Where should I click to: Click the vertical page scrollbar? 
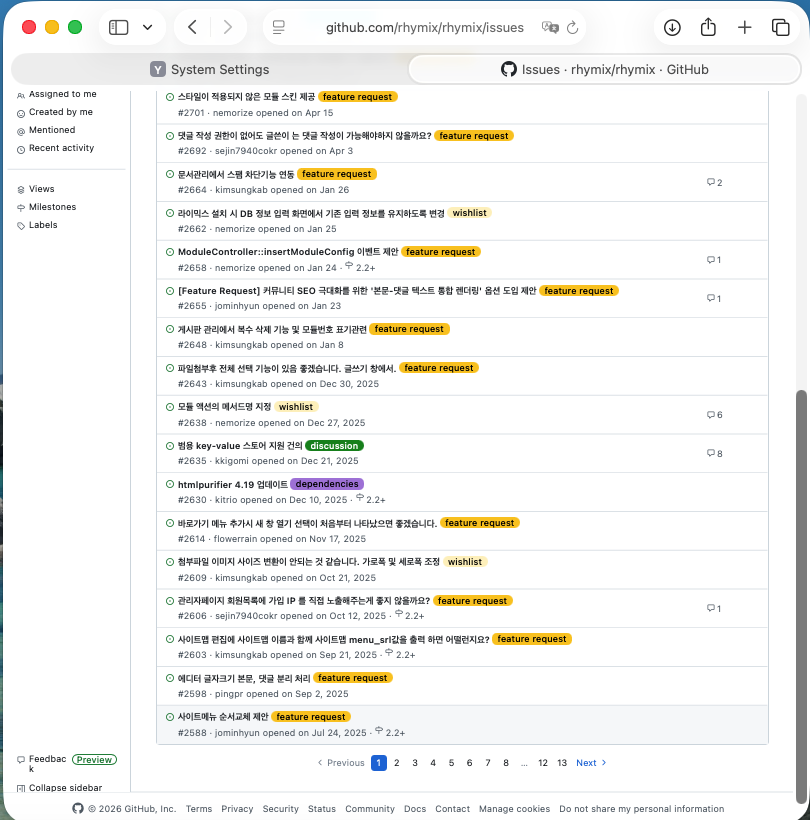point(801,596)
